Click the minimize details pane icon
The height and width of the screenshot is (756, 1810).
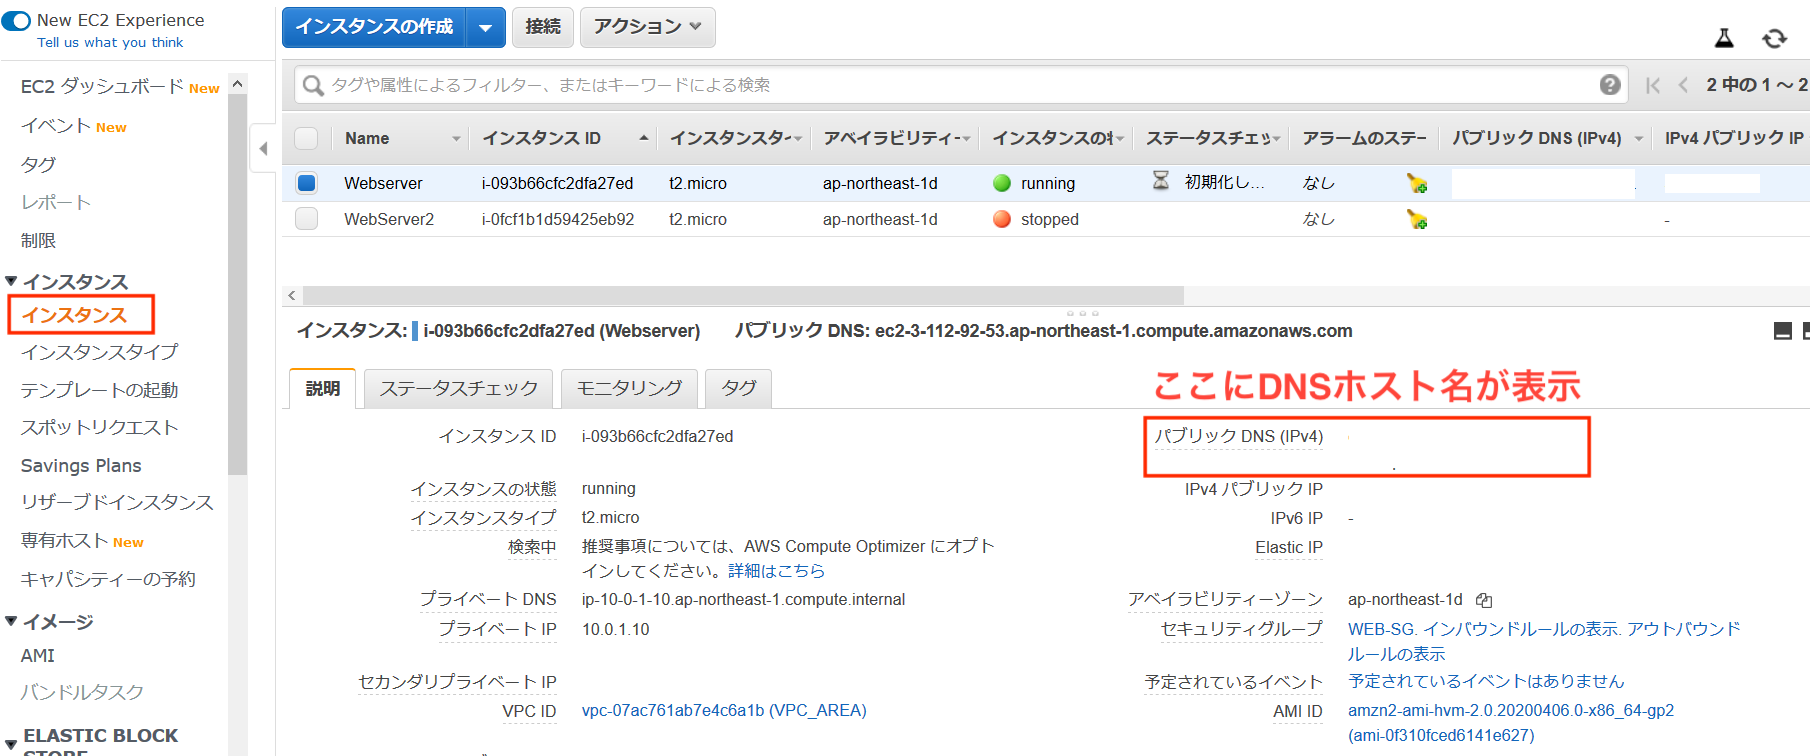(x=1782, y=331)
